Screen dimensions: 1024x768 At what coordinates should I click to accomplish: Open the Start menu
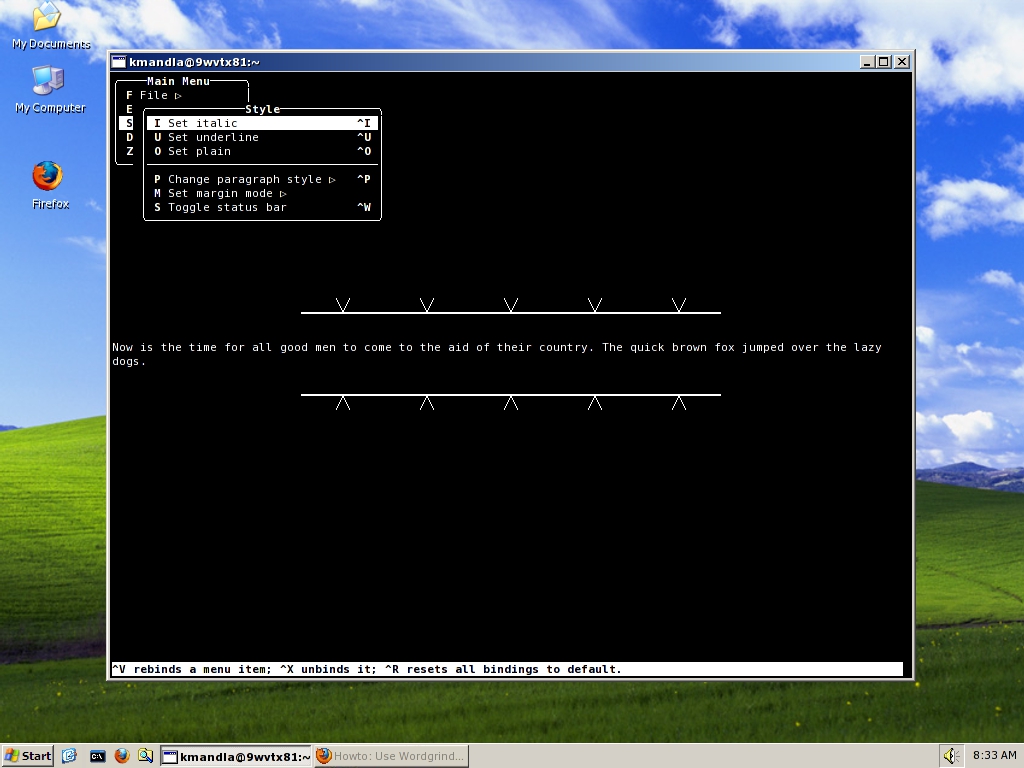coord(27,756)
